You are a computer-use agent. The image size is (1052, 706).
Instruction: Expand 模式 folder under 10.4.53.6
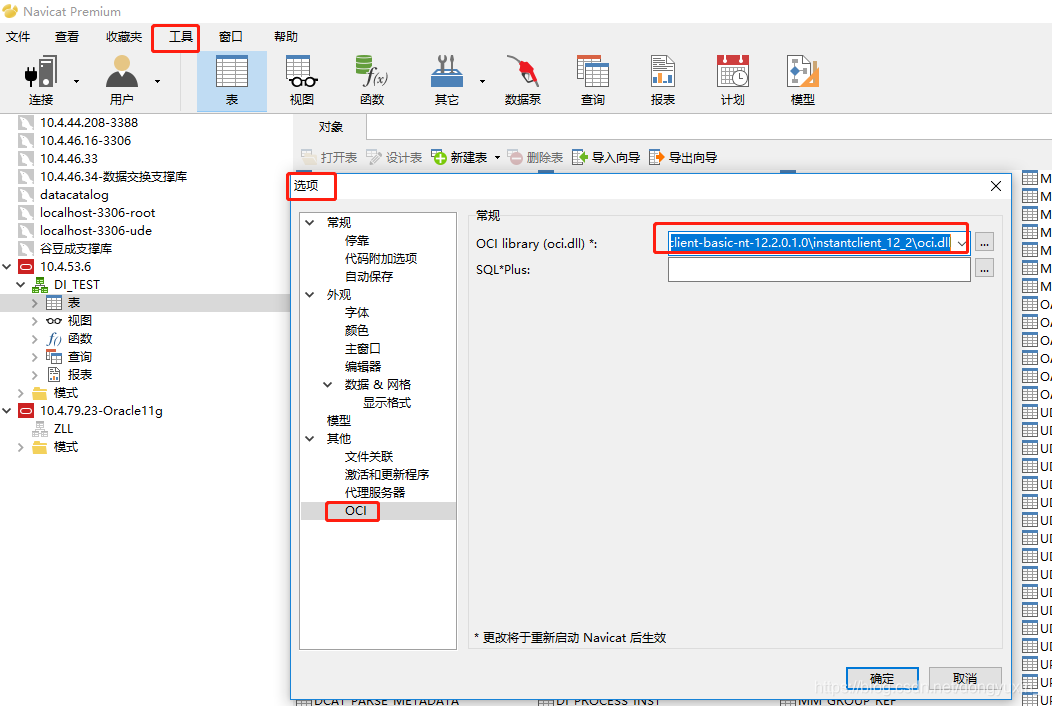pos(21,393)
